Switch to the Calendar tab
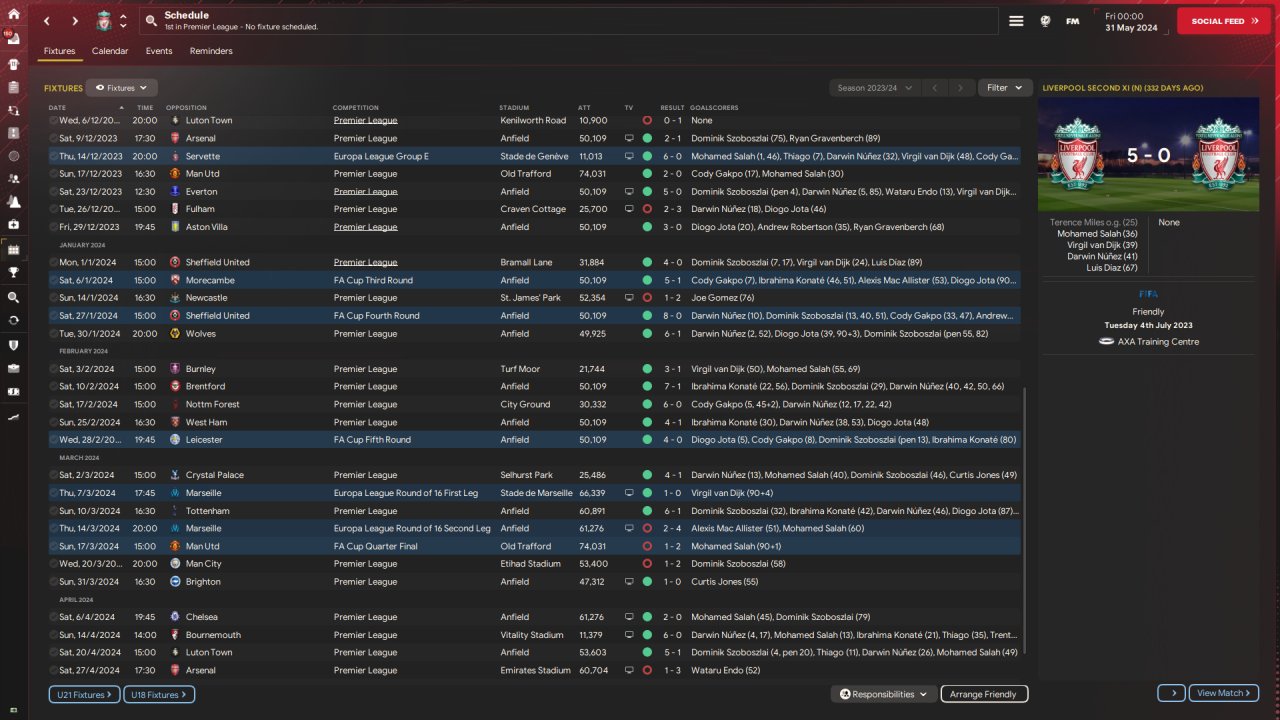The height and width of the screenshot is (720, 1280). 110,51
